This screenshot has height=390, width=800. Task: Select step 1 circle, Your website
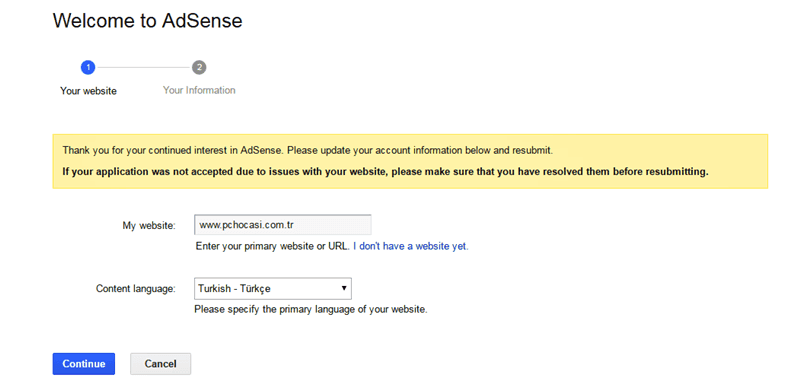point(88,67)
